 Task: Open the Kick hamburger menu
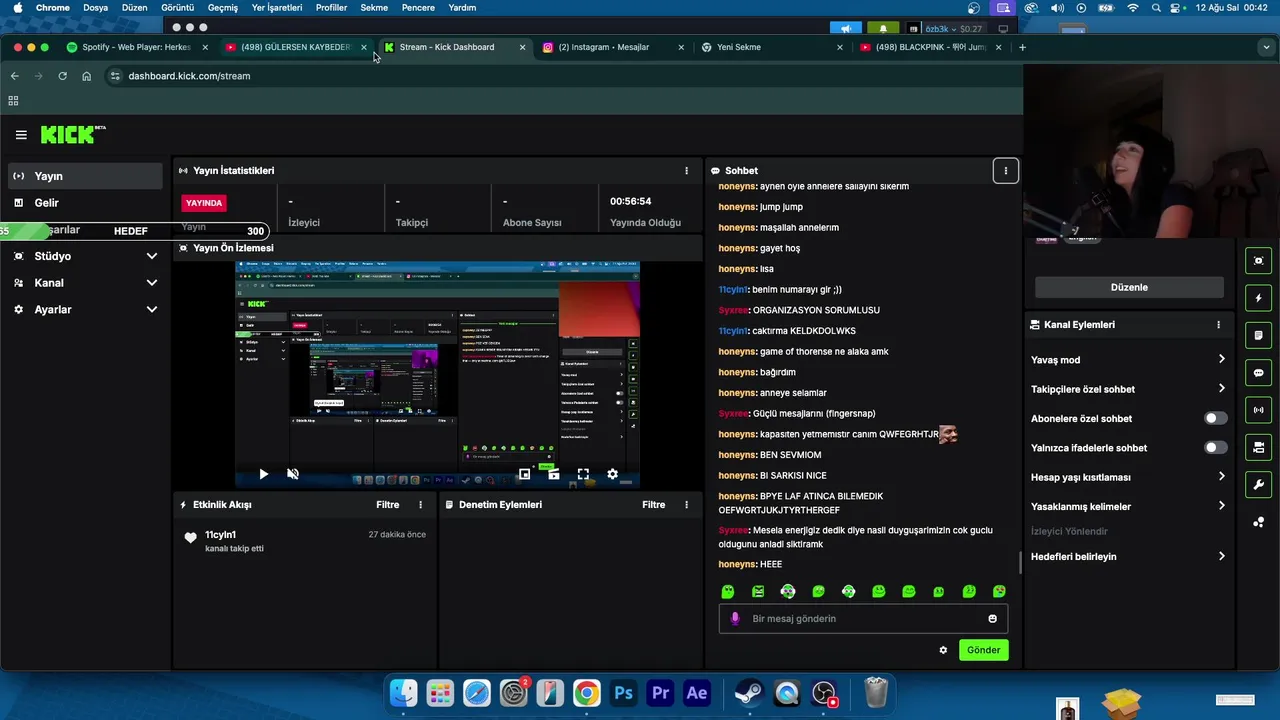coord(21,135)
